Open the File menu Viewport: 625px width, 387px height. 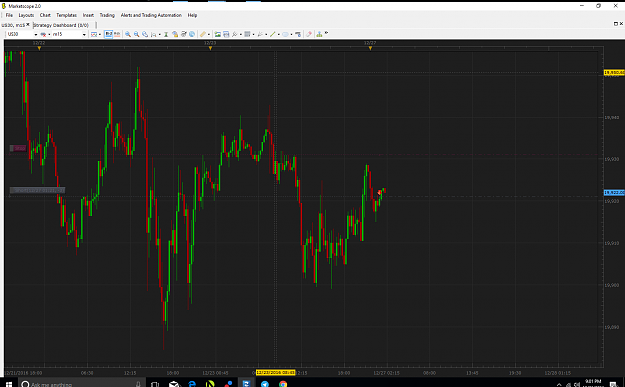tap(9, 15)
